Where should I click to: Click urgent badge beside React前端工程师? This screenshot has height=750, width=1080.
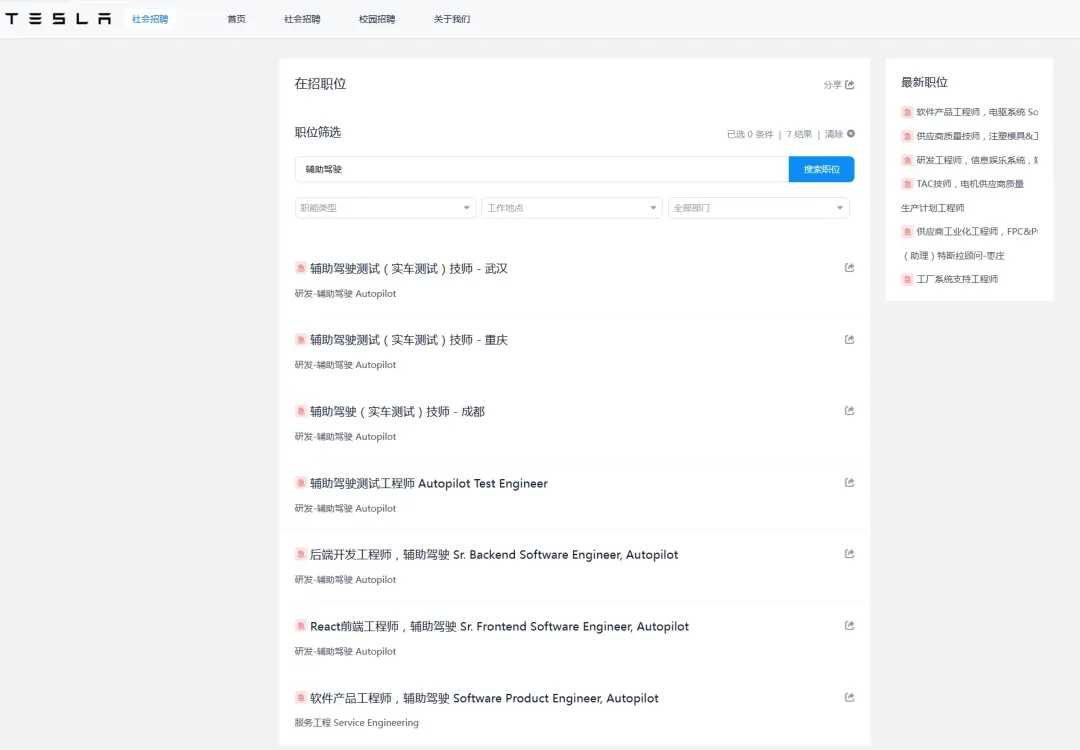point(300,626)
